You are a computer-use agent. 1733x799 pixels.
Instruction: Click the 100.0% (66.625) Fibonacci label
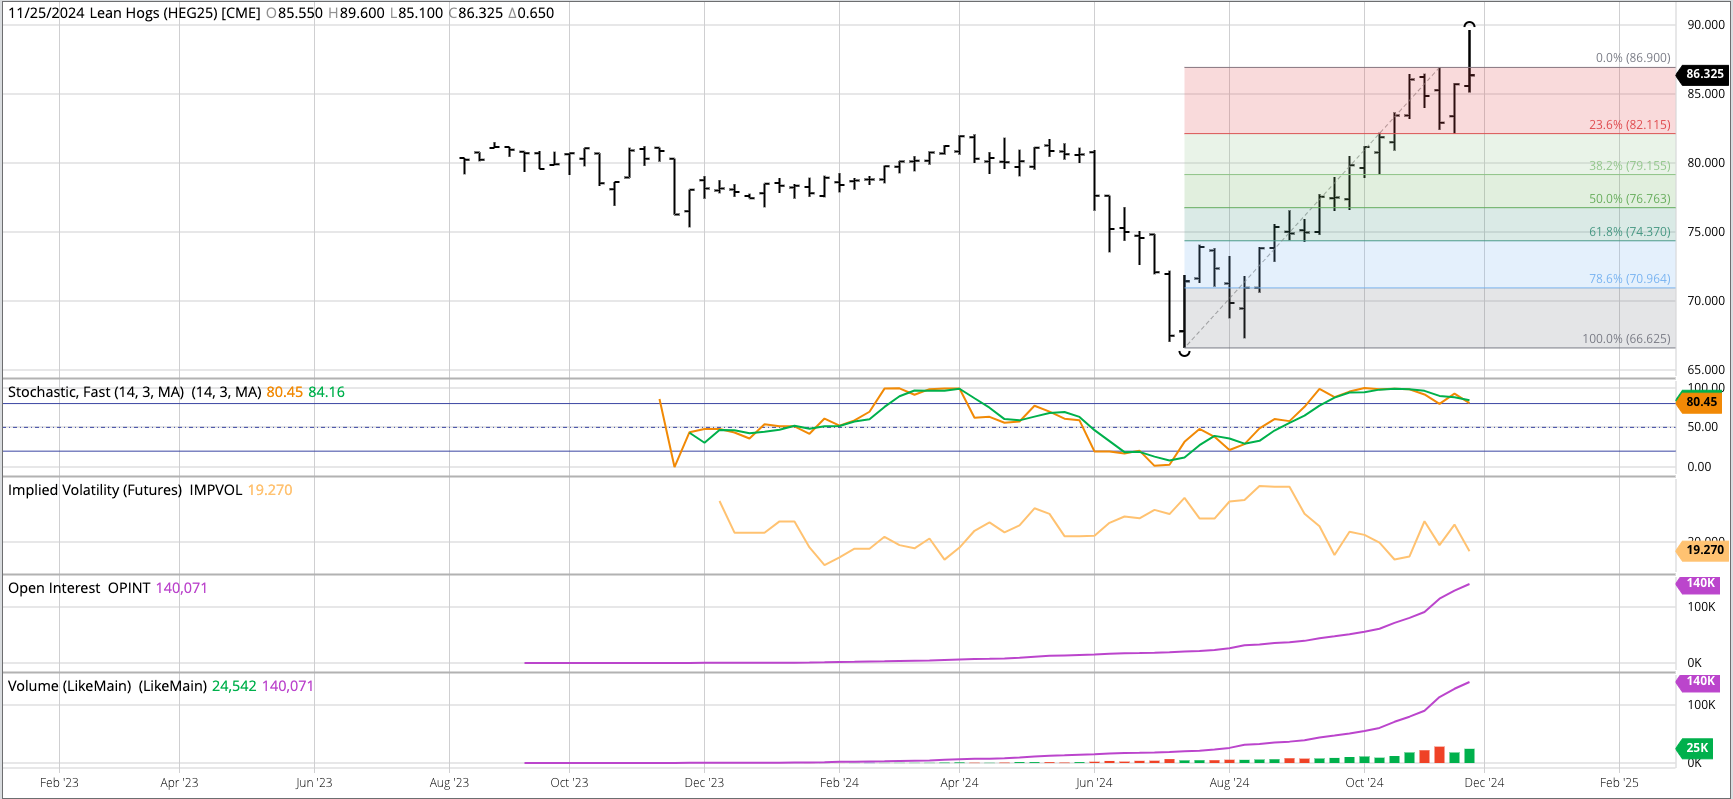click(x=1625, y=339)
